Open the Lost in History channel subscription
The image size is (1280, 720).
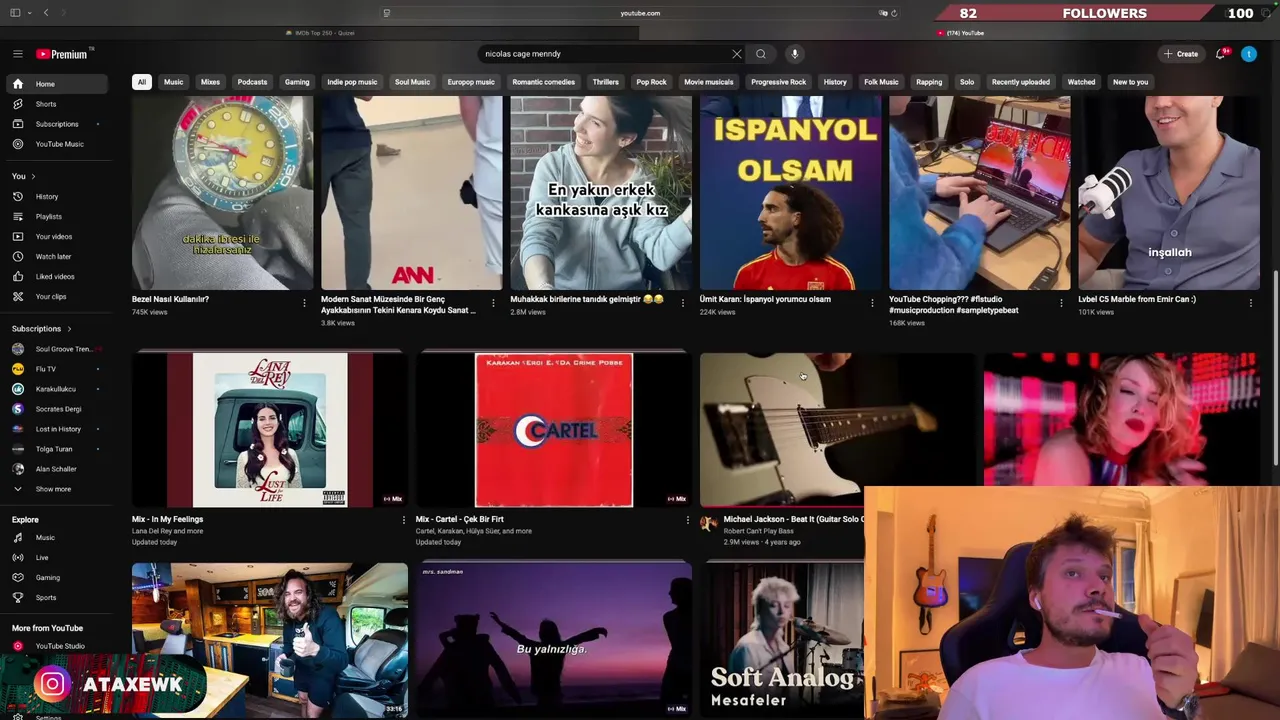55,429
